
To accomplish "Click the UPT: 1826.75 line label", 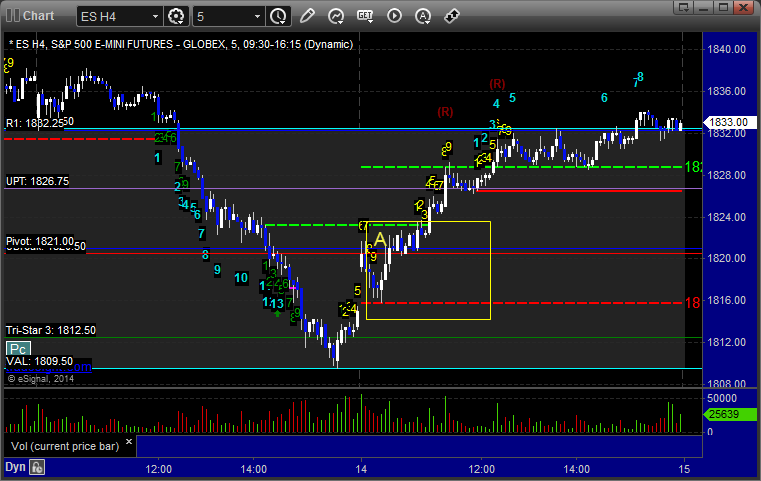I will tap(37, 181).
